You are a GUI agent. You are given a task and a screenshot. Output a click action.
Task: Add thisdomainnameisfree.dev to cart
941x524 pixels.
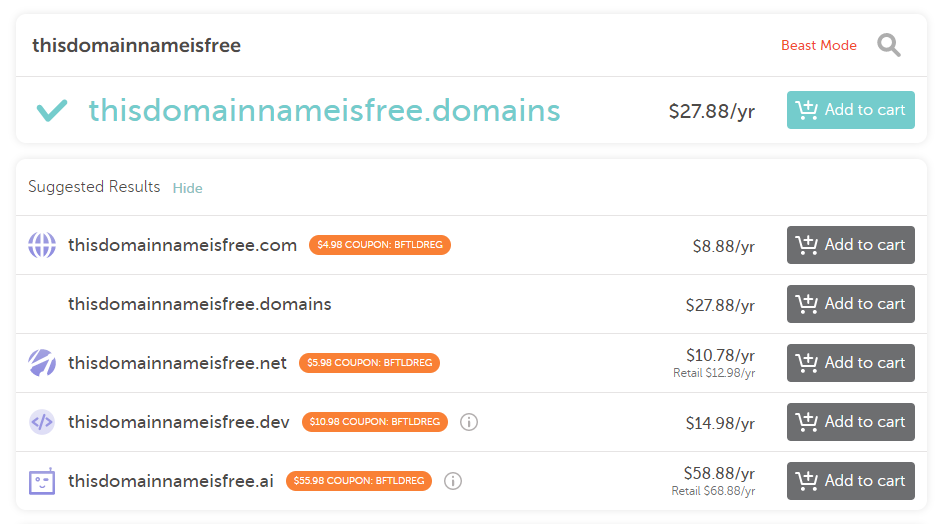click(x=850, y=422)
